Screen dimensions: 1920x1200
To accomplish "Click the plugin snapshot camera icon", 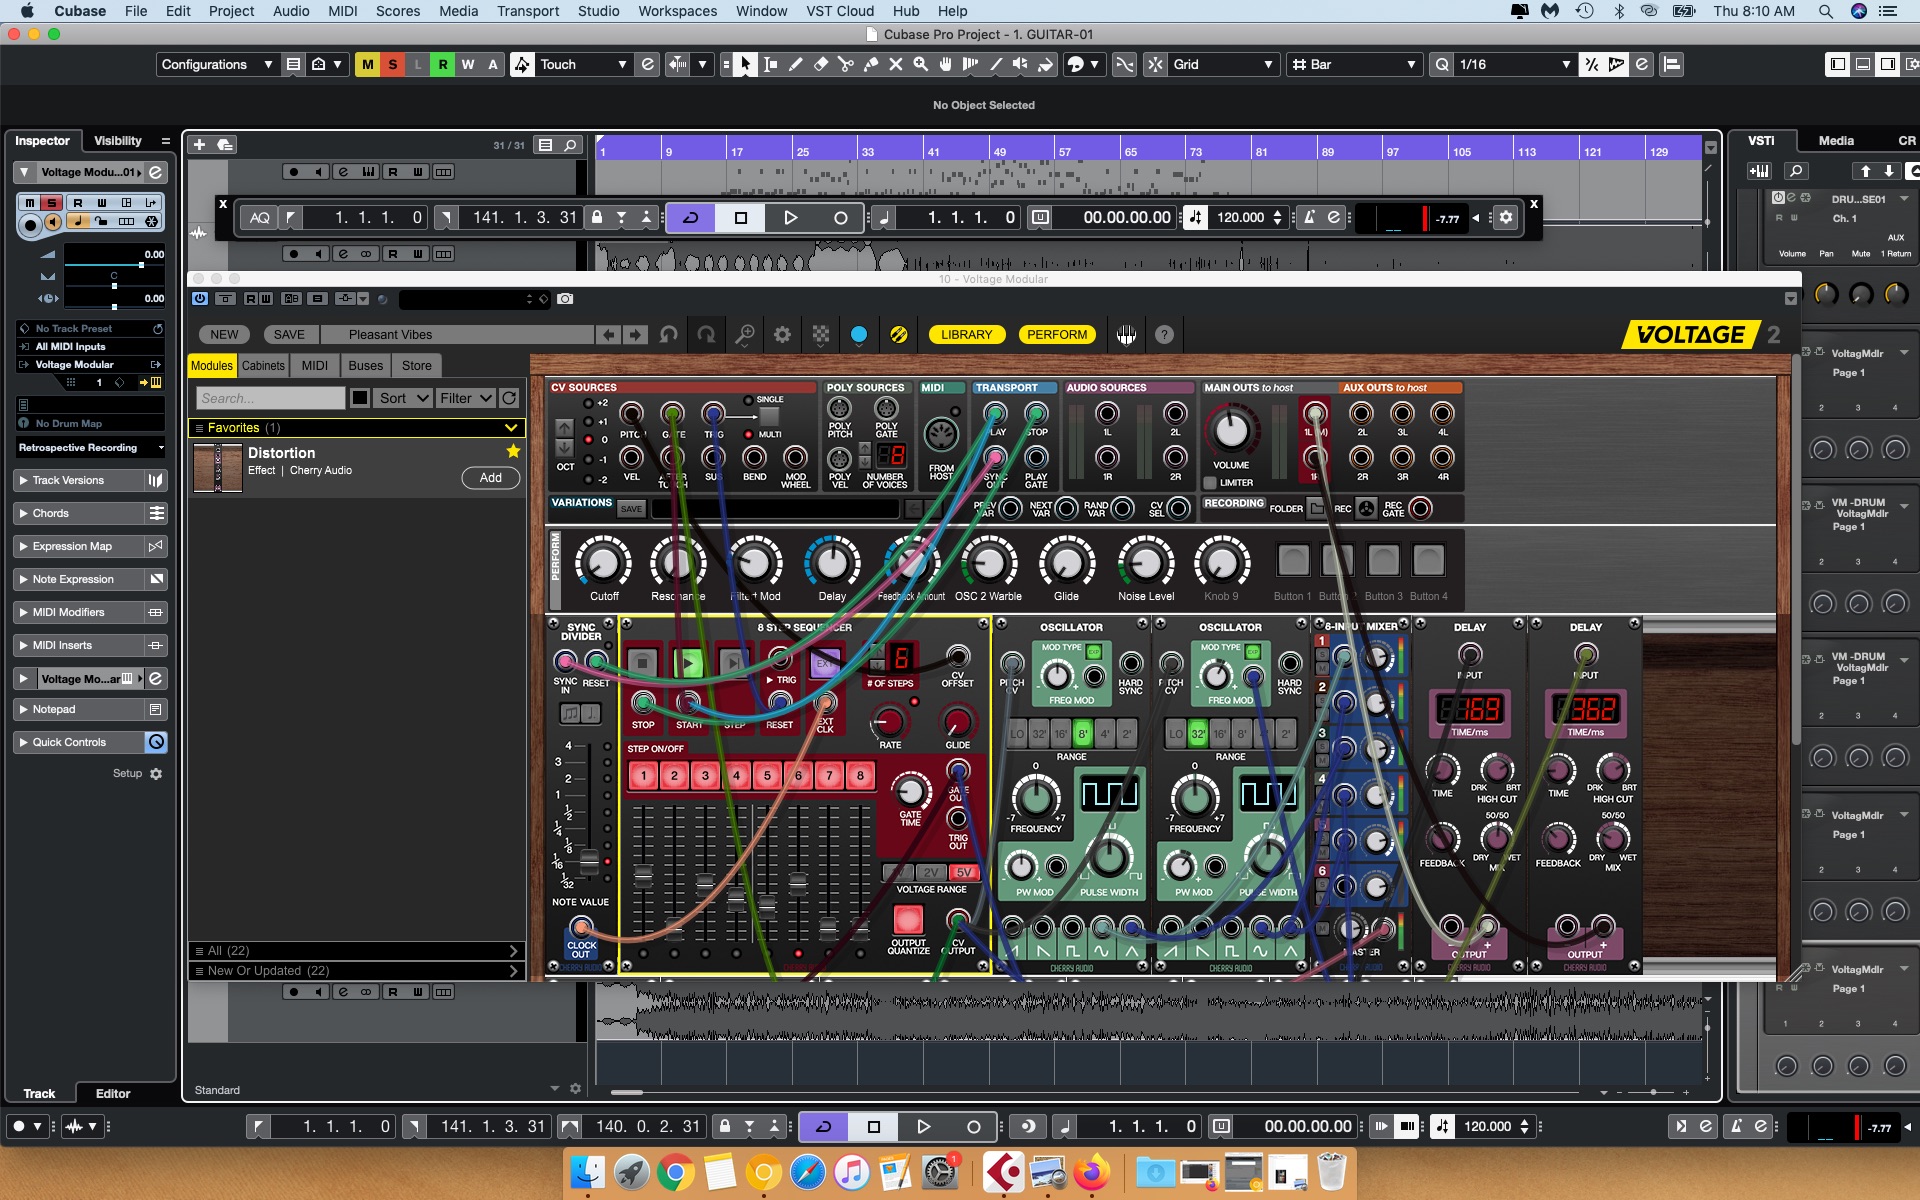I will [565, 299].
